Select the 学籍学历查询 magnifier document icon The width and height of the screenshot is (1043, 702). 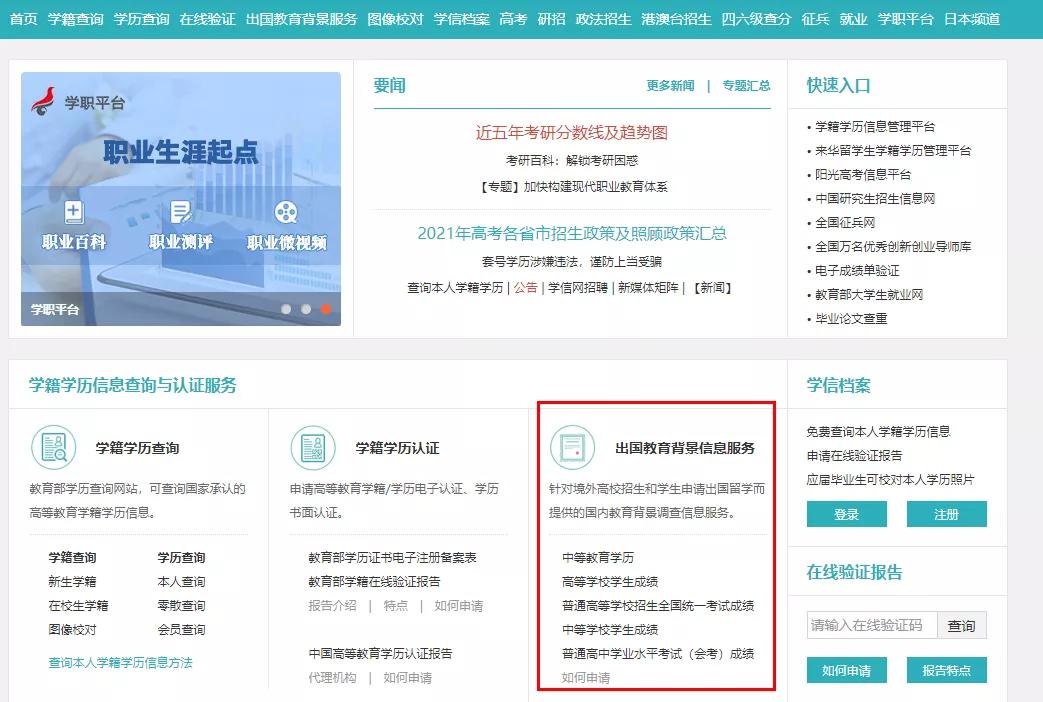click(x=54, y=448)
